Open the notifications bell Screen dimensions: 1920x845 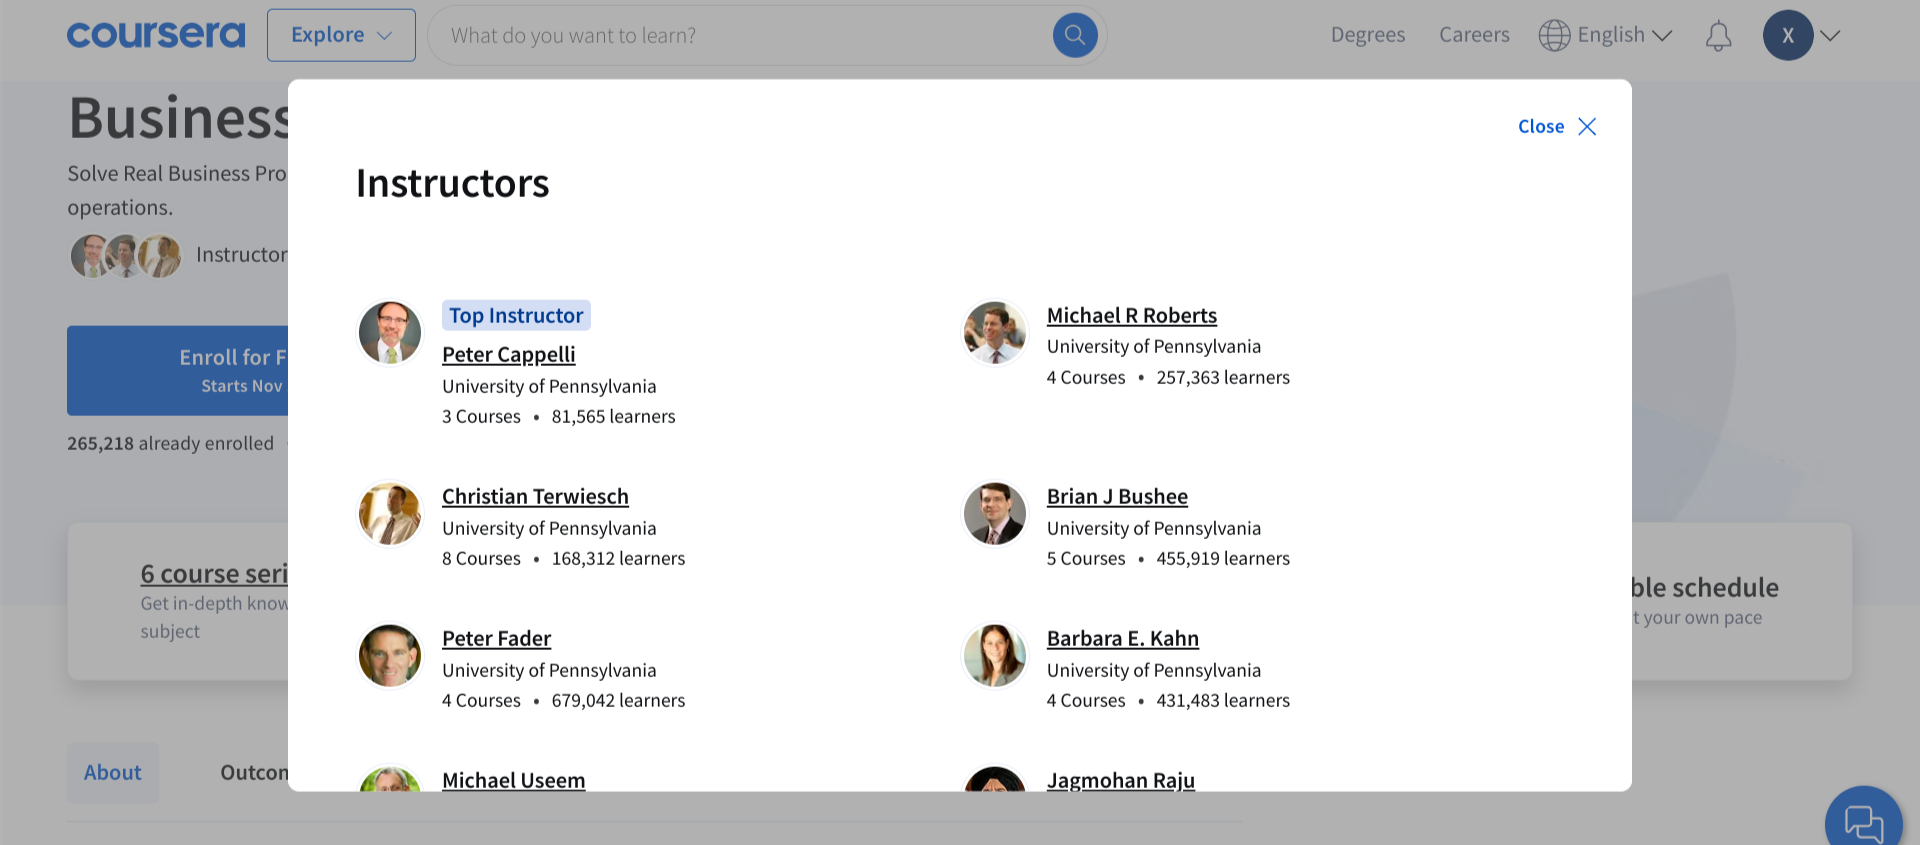(x=1718, y=36)
